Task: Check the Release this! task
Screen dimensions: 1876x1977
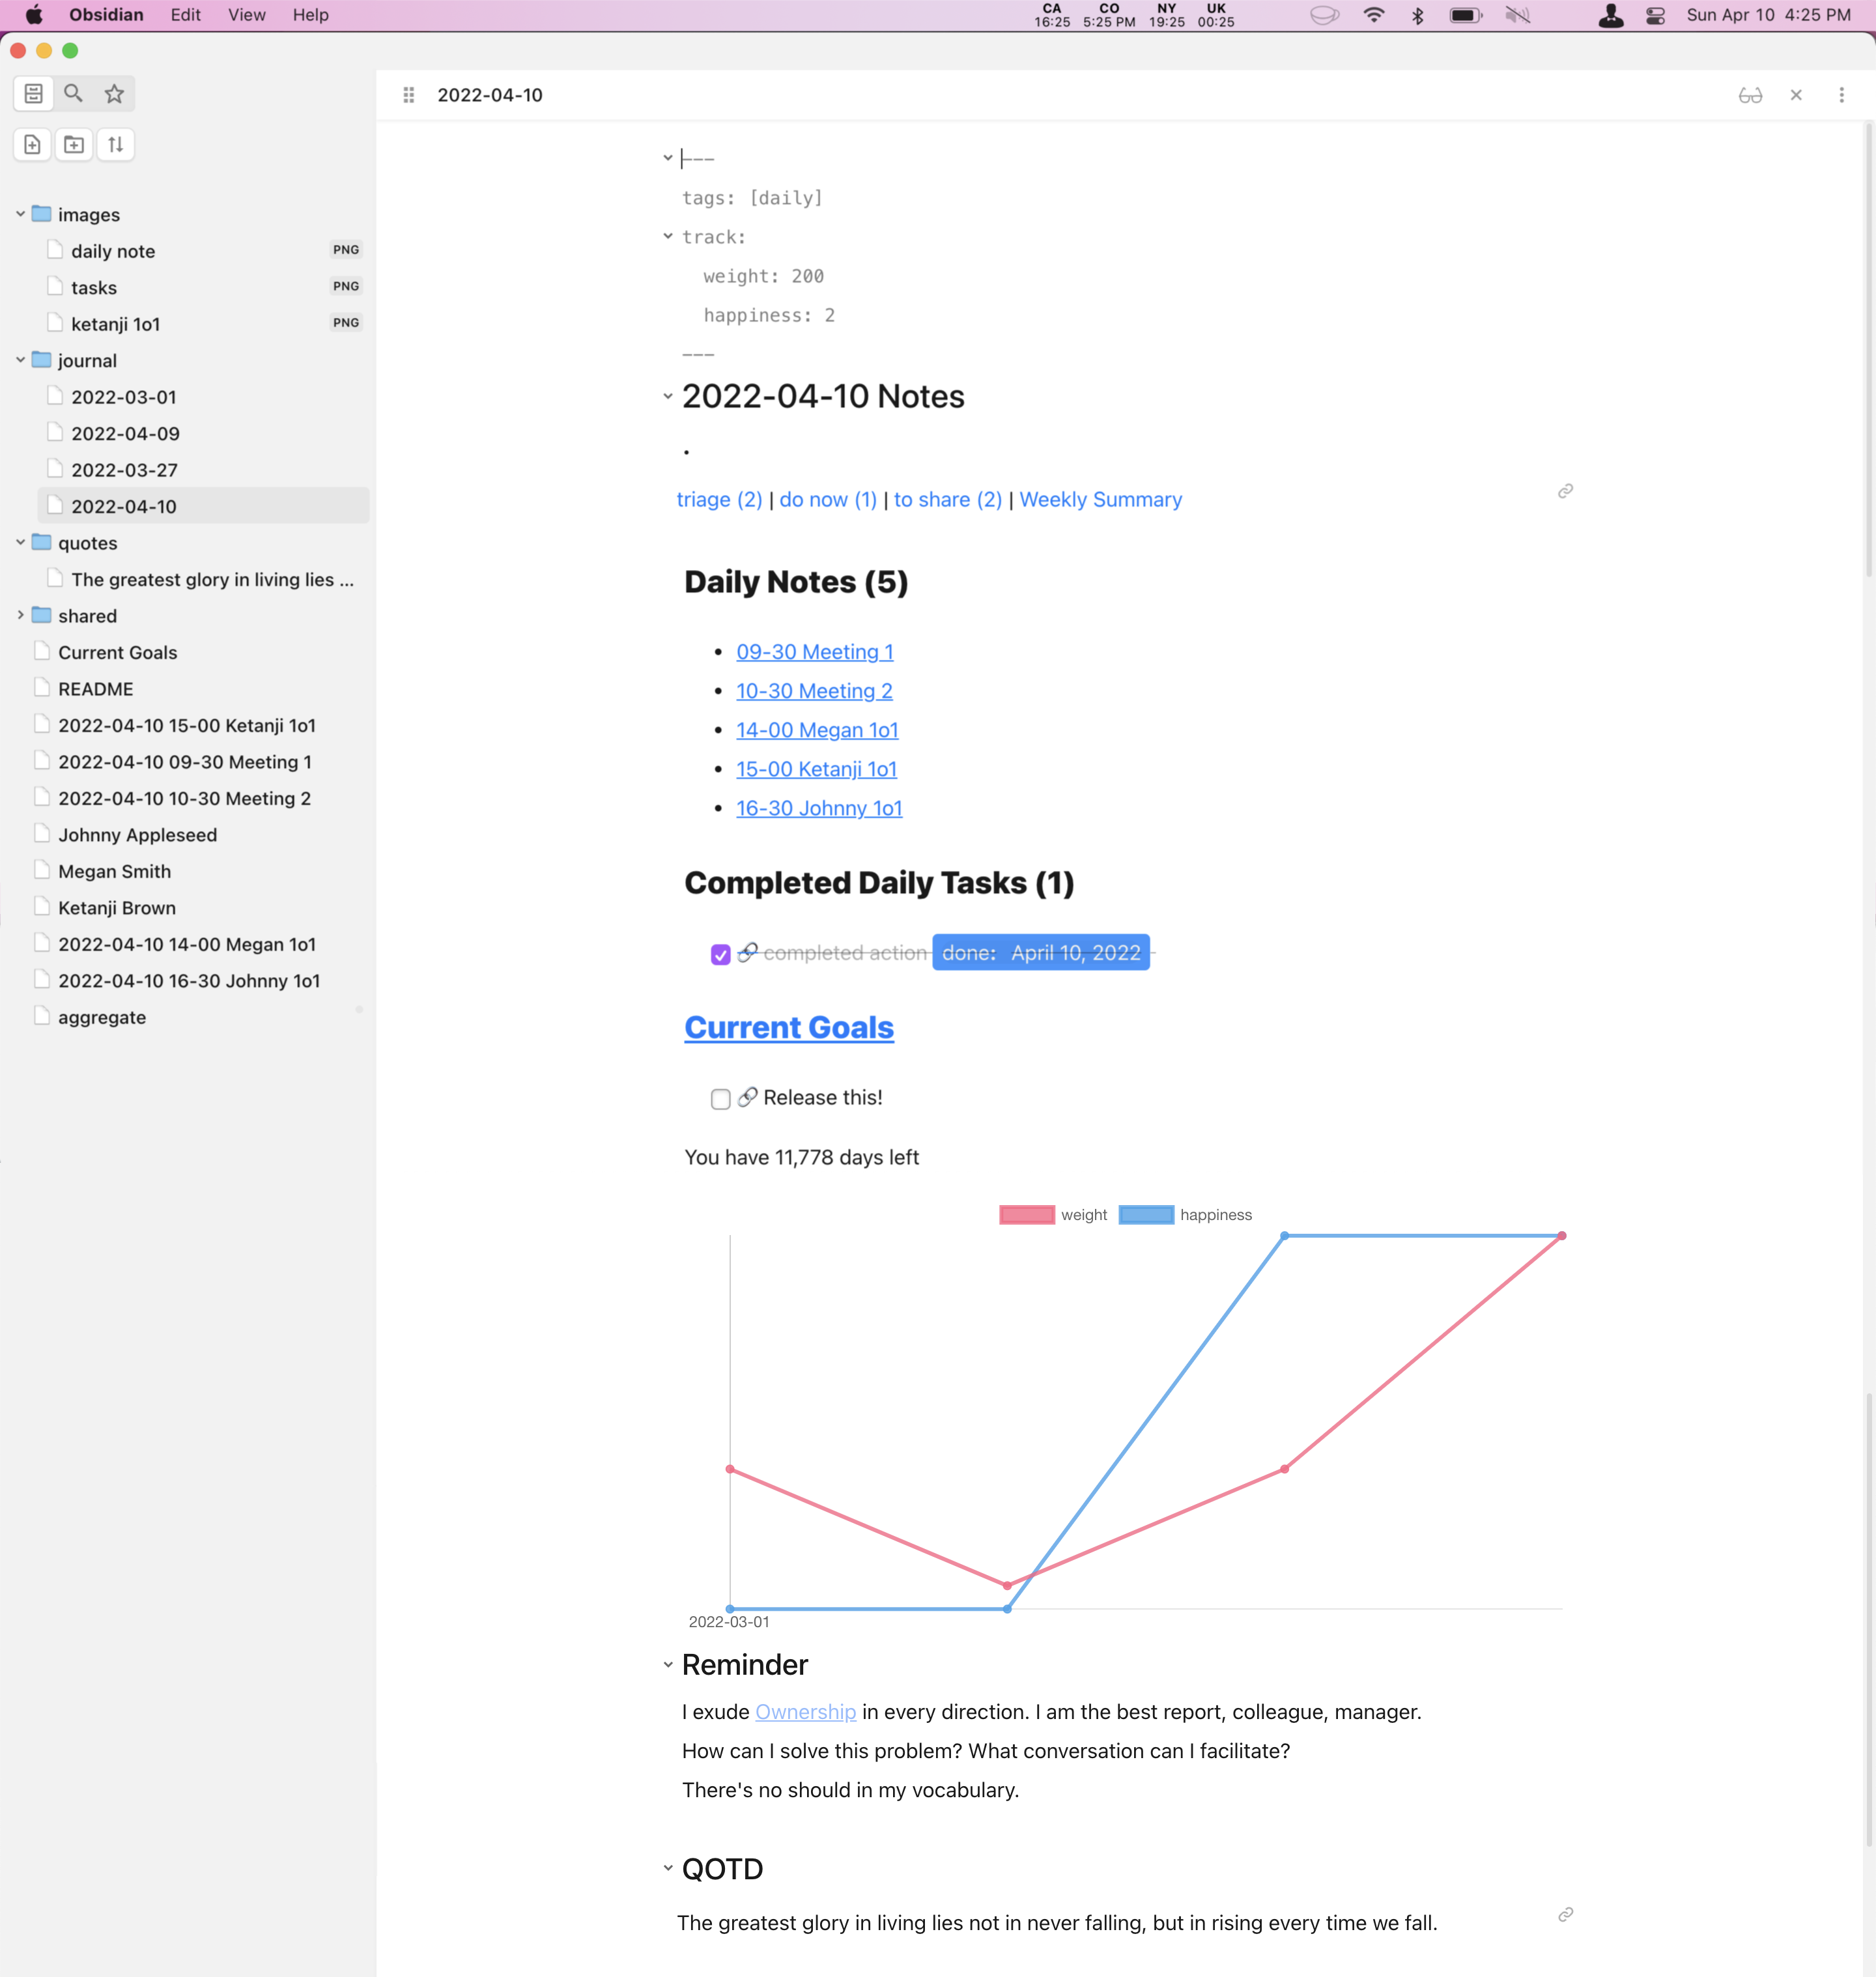Action: coord(720,1099)
